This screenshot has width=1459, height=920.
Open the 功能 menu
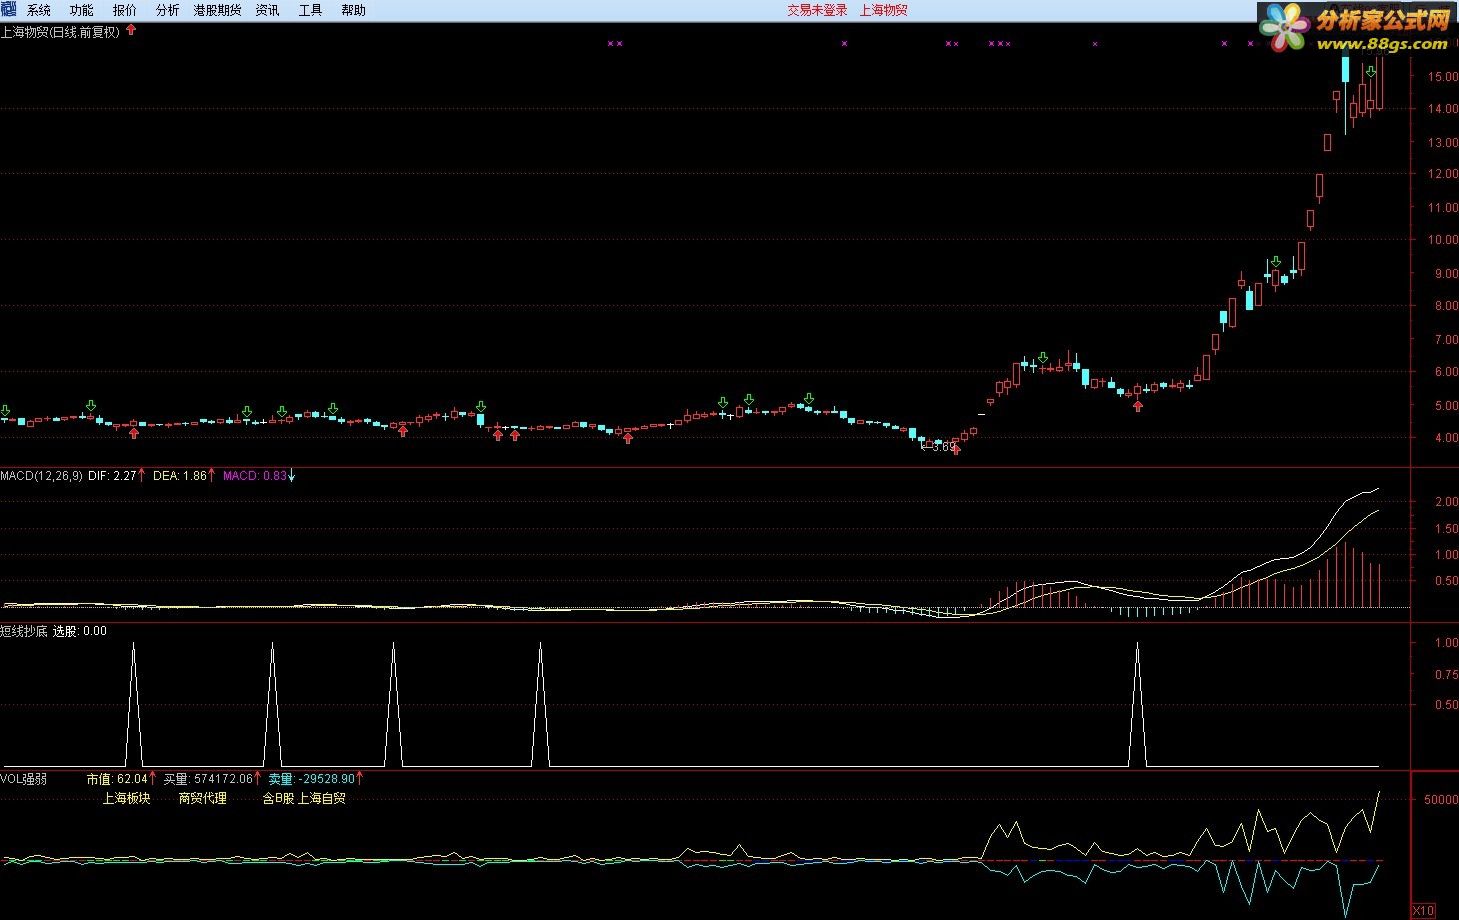[82, 10]
